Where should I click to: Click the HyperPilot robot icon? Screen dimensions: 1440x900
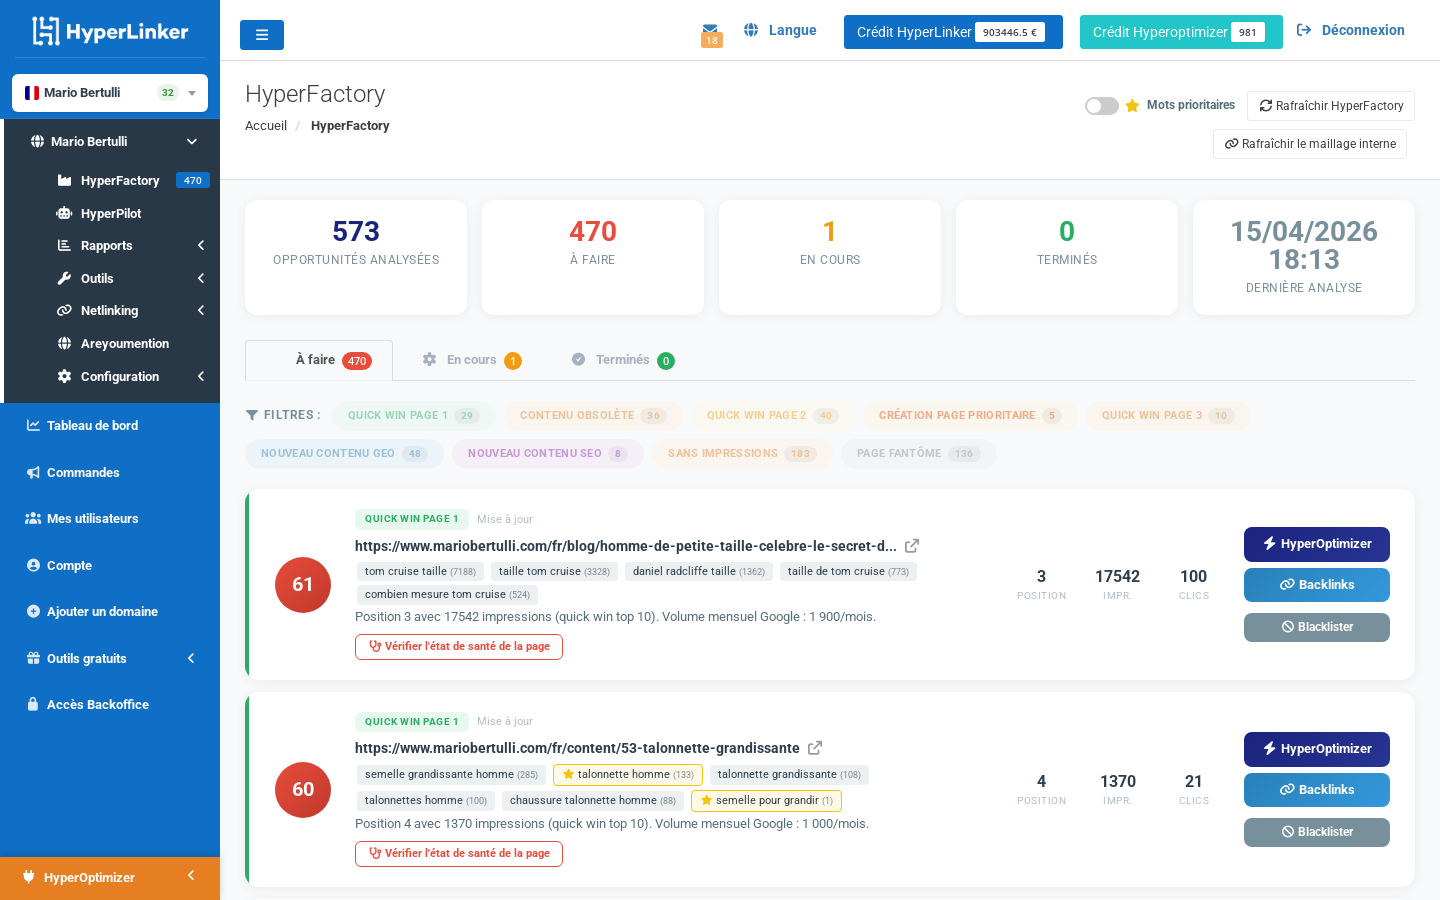click(64, 213)
